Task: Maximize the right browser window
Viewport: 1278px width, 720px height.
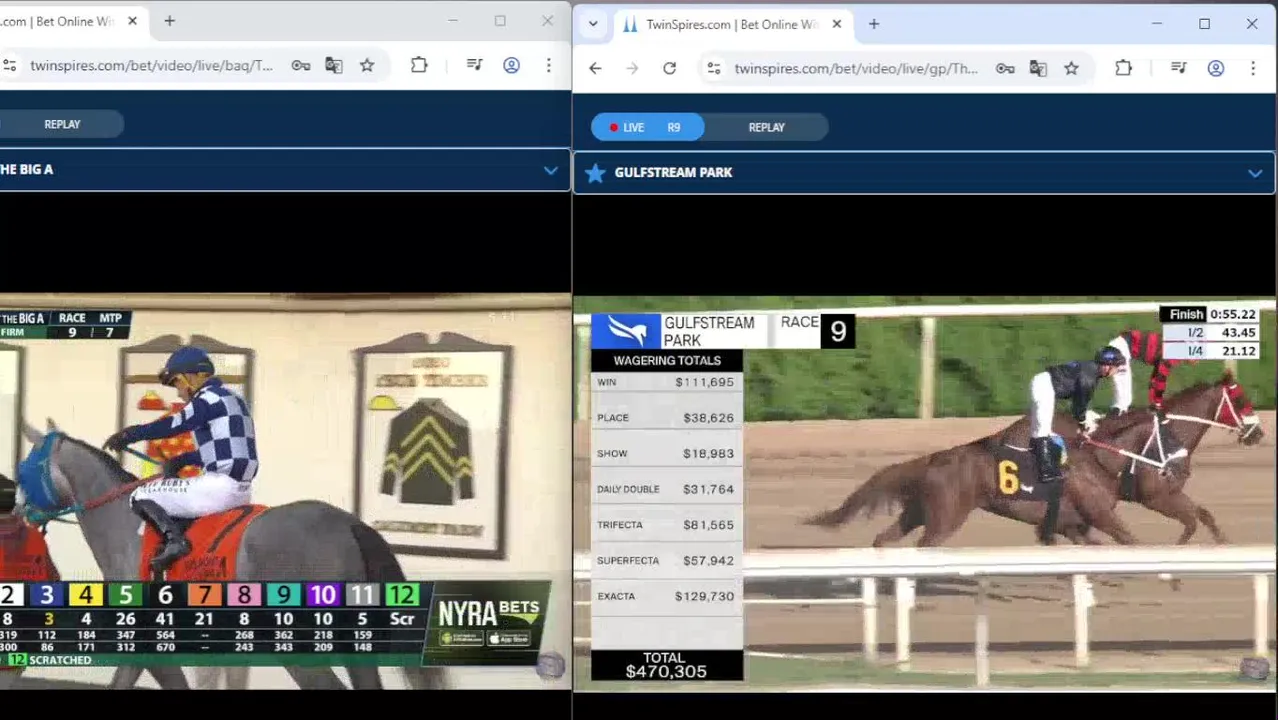Action: pos(1204,24)
